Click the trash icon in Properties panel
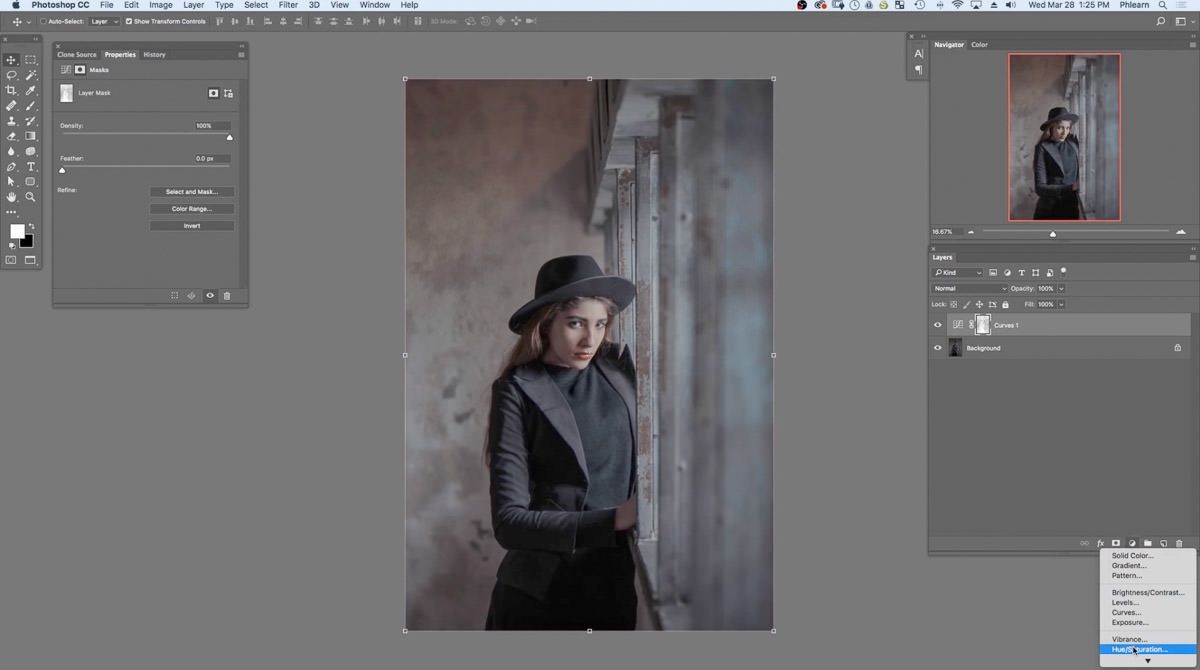This screenshot has height=670, width=1200. 227,296
